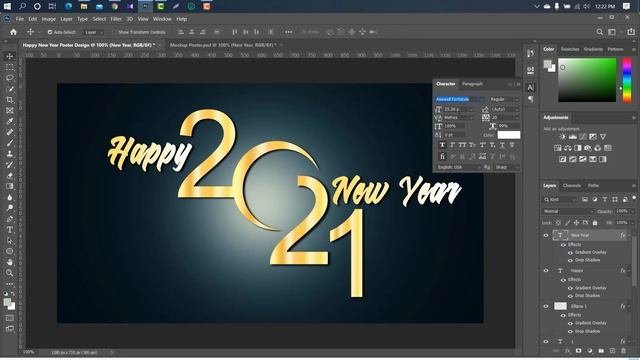Image resolution: width=640 pixels, height=360 pixels.
Task: Hide the New Year text layer
Action: [x=546, y=235]
